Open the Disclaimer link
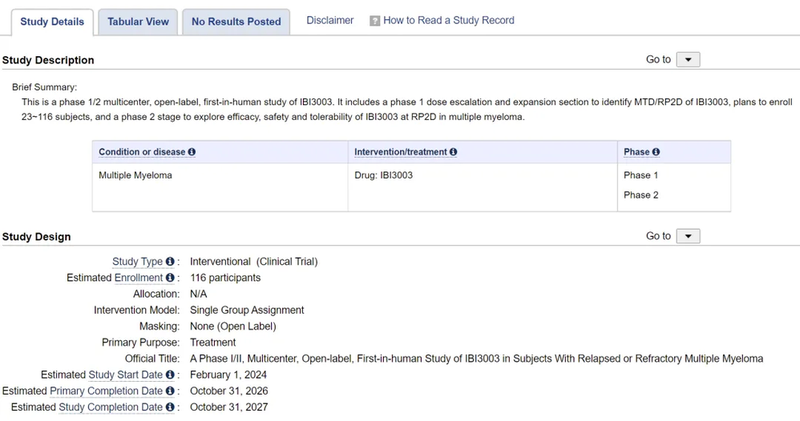Image resolution: width=800 pixels, height=421 pixels. tap(330, 21)
